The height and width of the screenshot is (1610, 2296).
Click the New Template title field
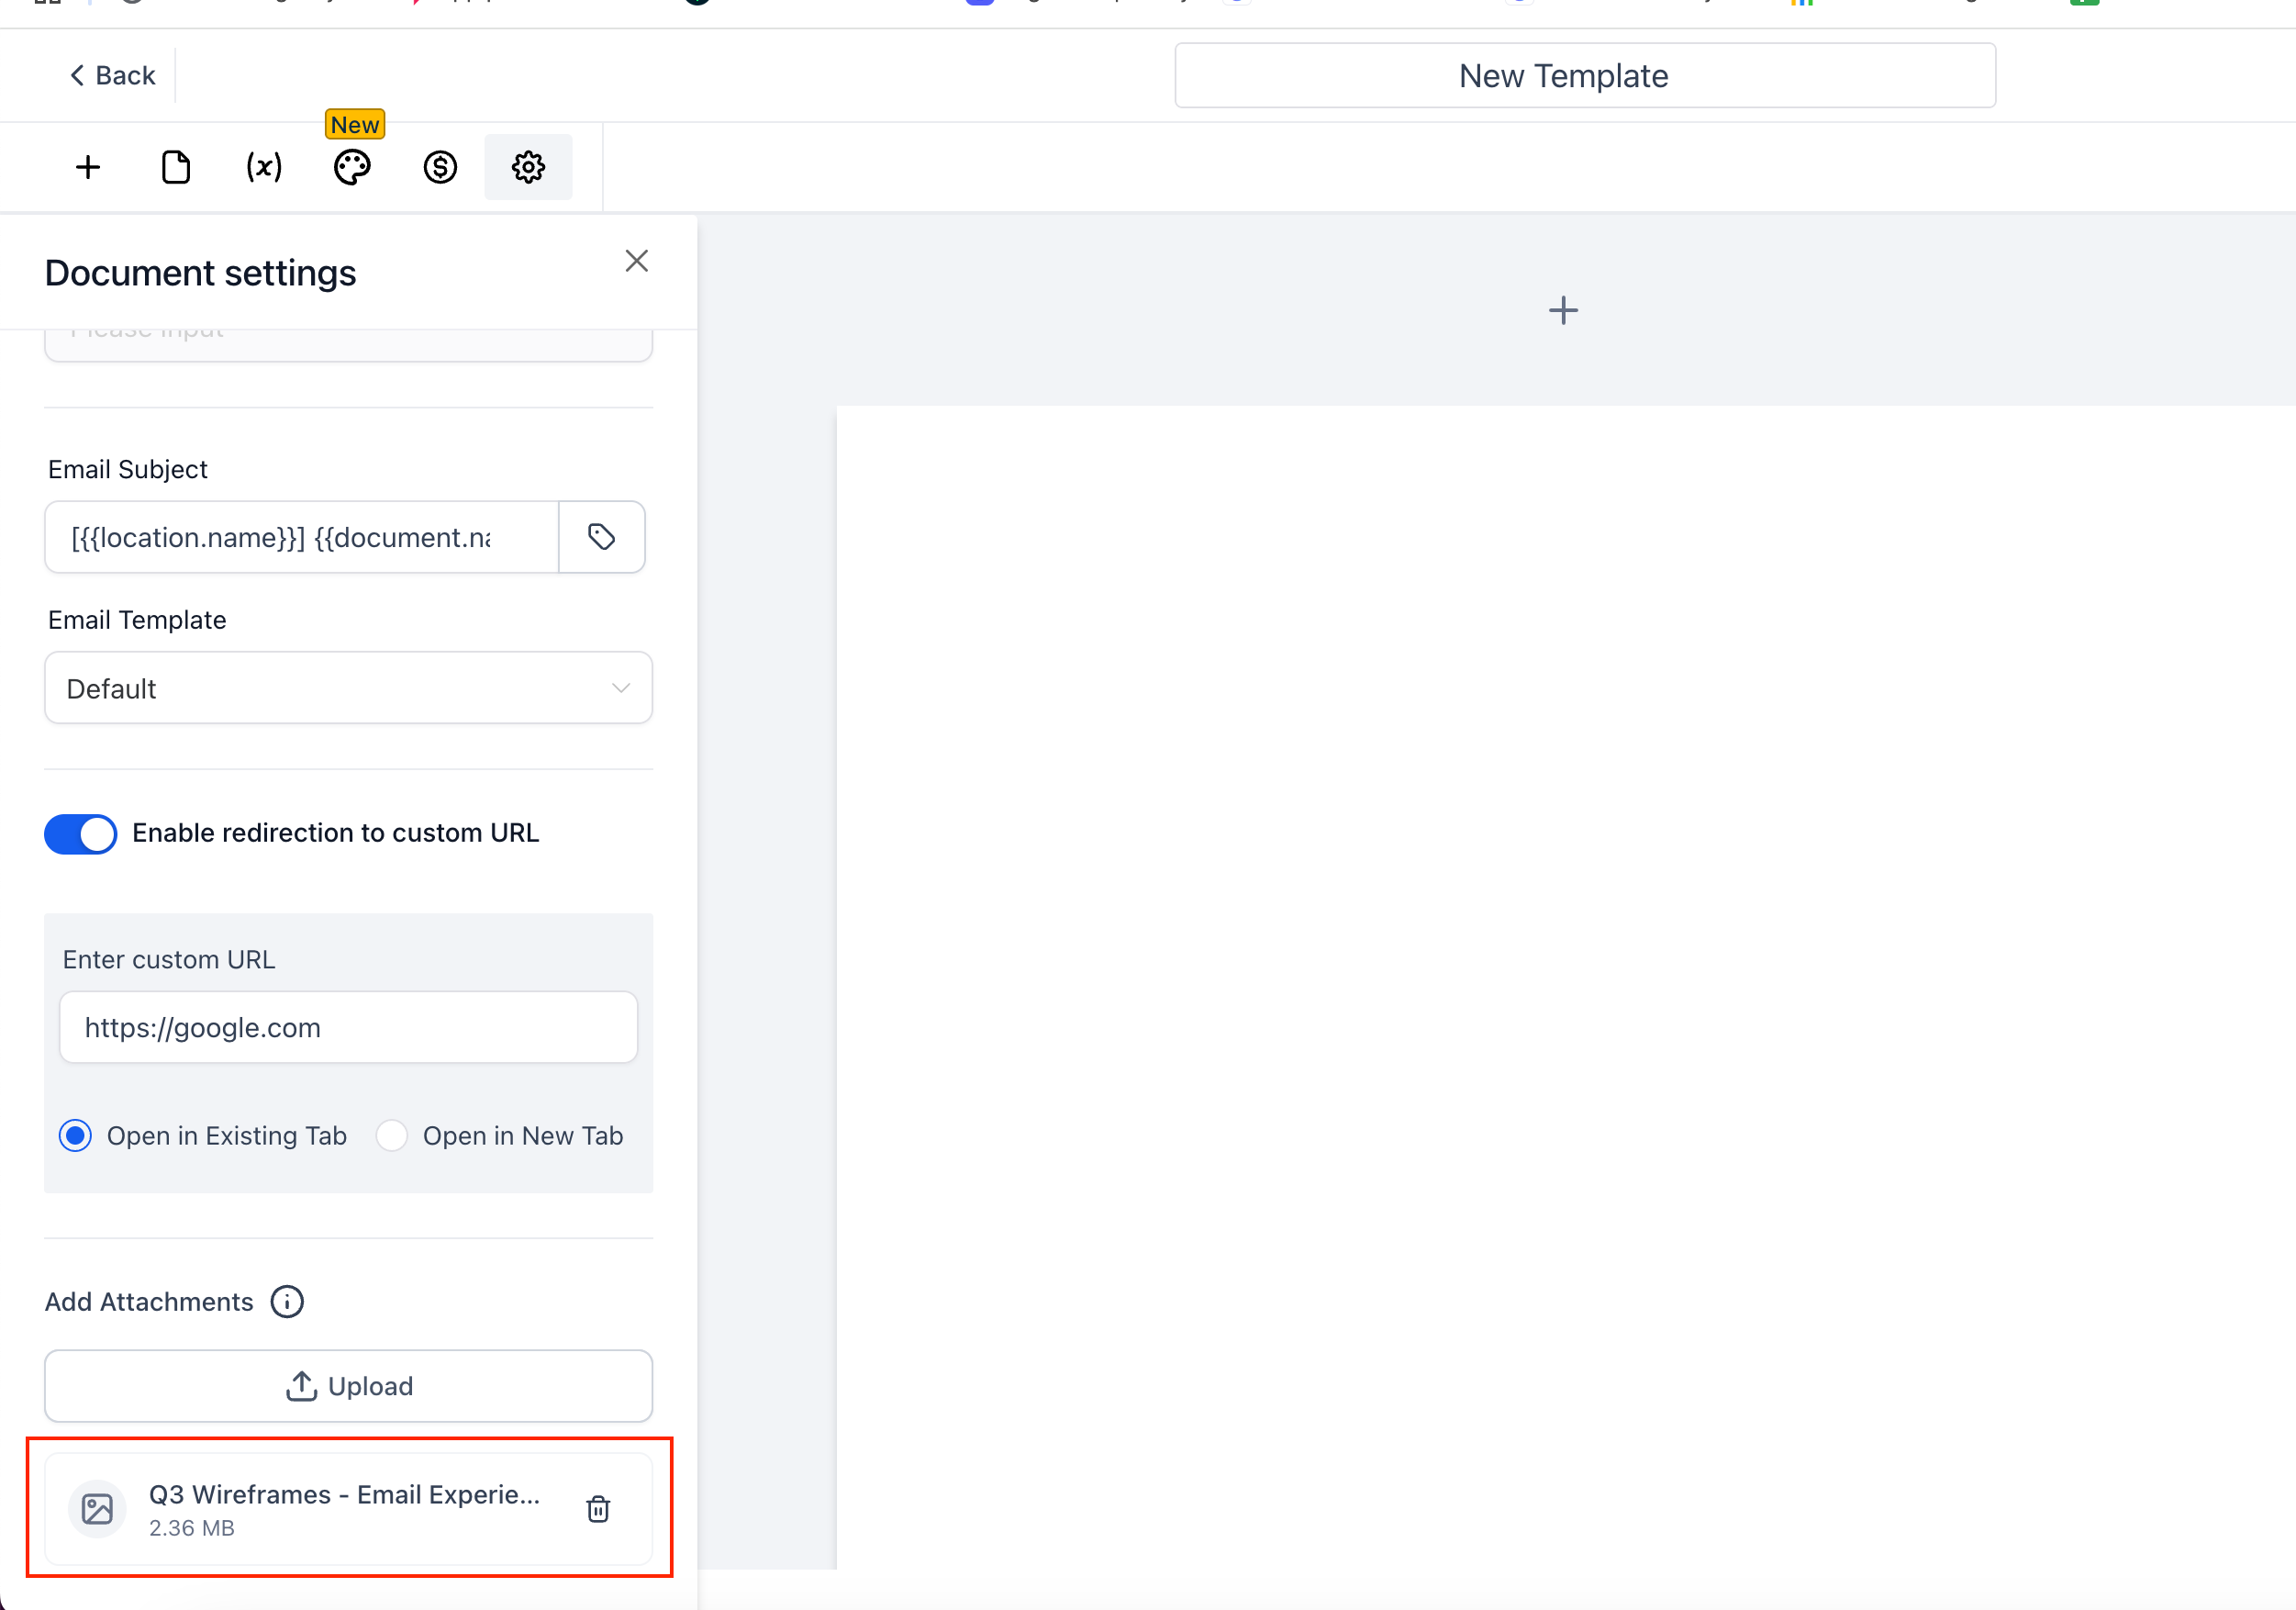1584,76
